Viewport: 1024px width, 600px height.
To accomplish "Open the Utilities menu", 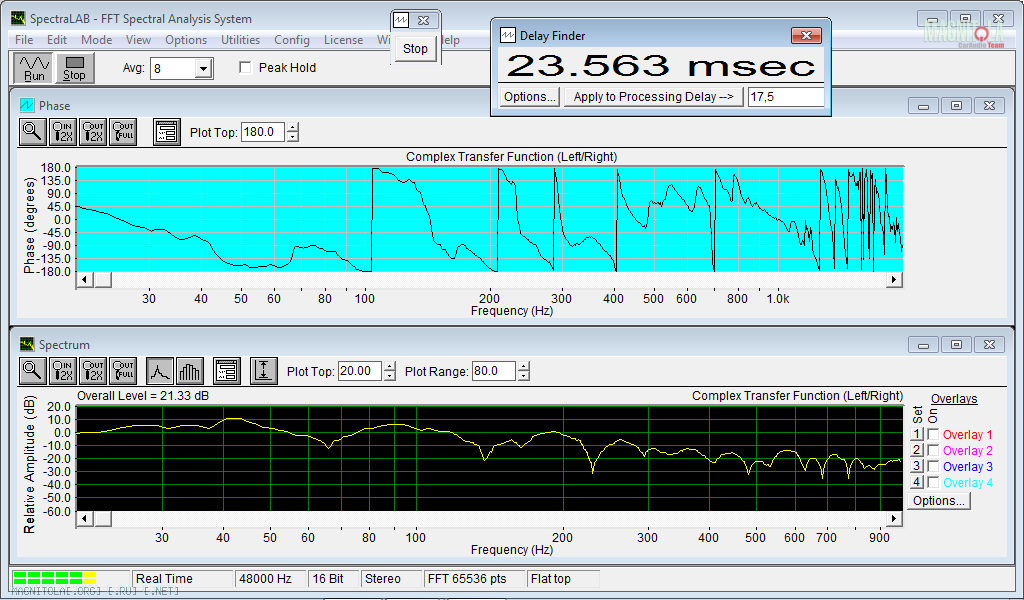I will click(x=240, y=40).
